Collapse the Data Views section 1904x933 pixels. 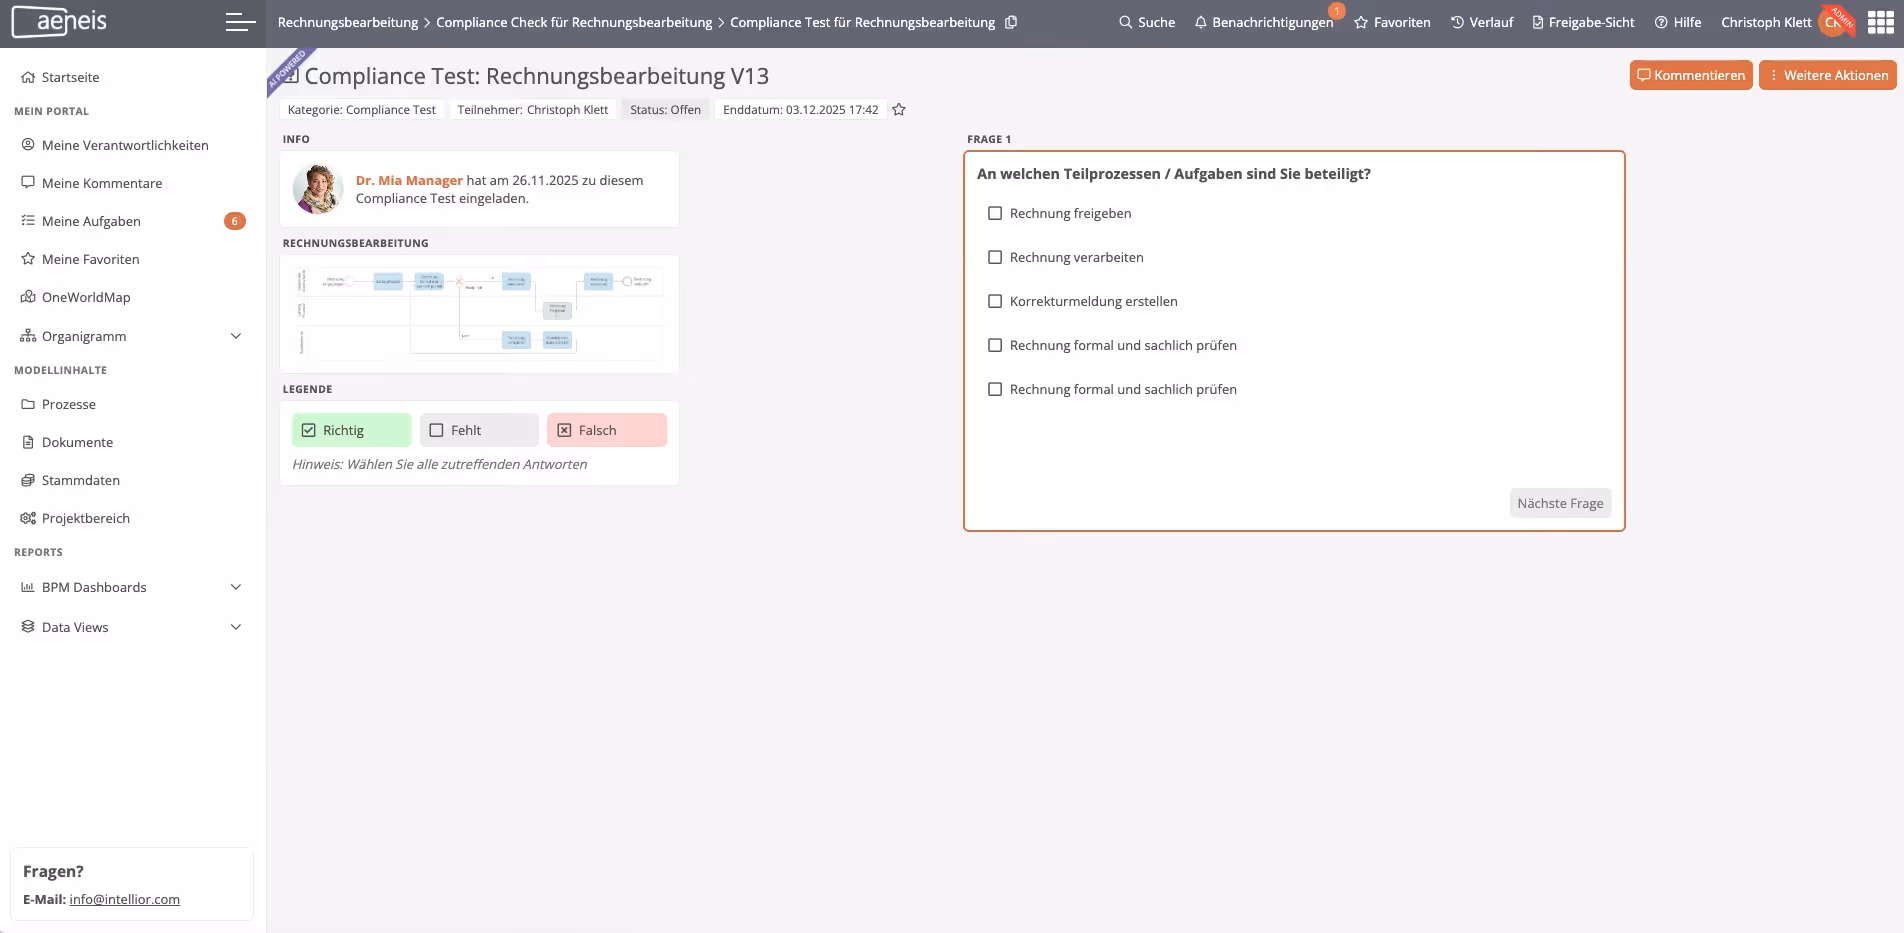click(x=236, y=627)
